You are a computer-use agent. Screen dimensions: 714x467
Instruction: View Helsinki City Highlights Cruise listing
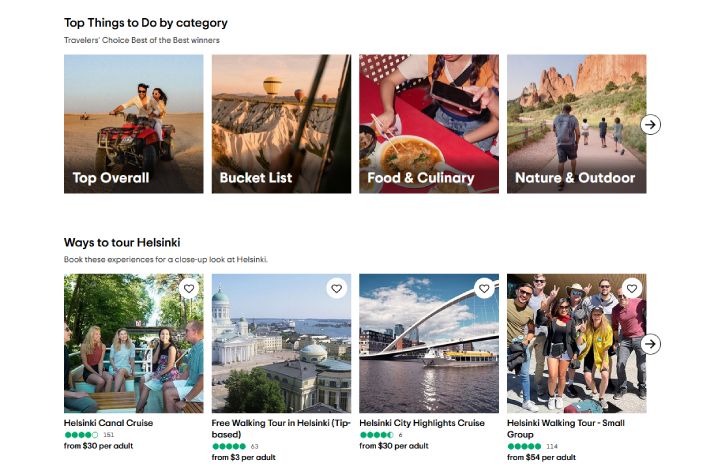click(x=422, y=423)
